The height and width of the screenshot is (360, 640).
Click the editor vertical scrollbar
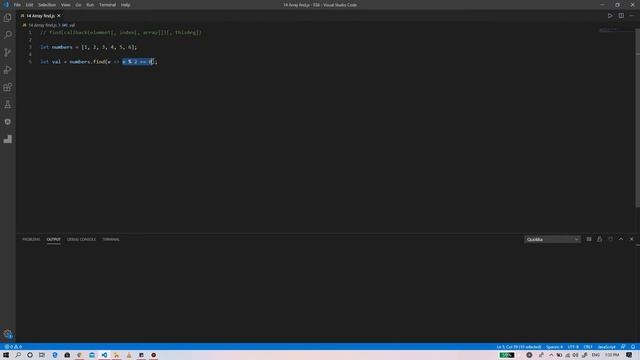pyautogui.click(x=638, y=118)
